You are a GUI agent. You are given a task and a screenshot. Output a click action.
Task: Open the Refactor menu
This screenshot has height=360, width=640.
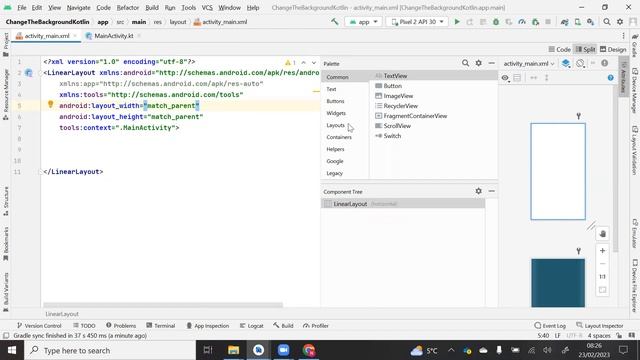coord(128,7)
